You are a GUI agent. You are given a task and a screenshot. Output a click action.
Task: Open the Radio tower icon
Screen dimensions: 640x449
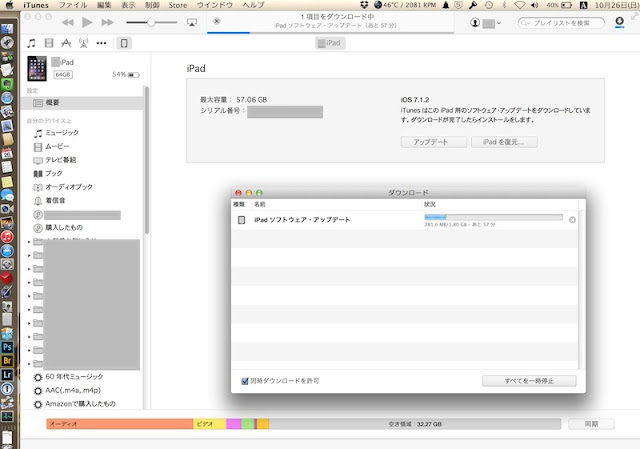pyautogui.click(x=84, y=43)
